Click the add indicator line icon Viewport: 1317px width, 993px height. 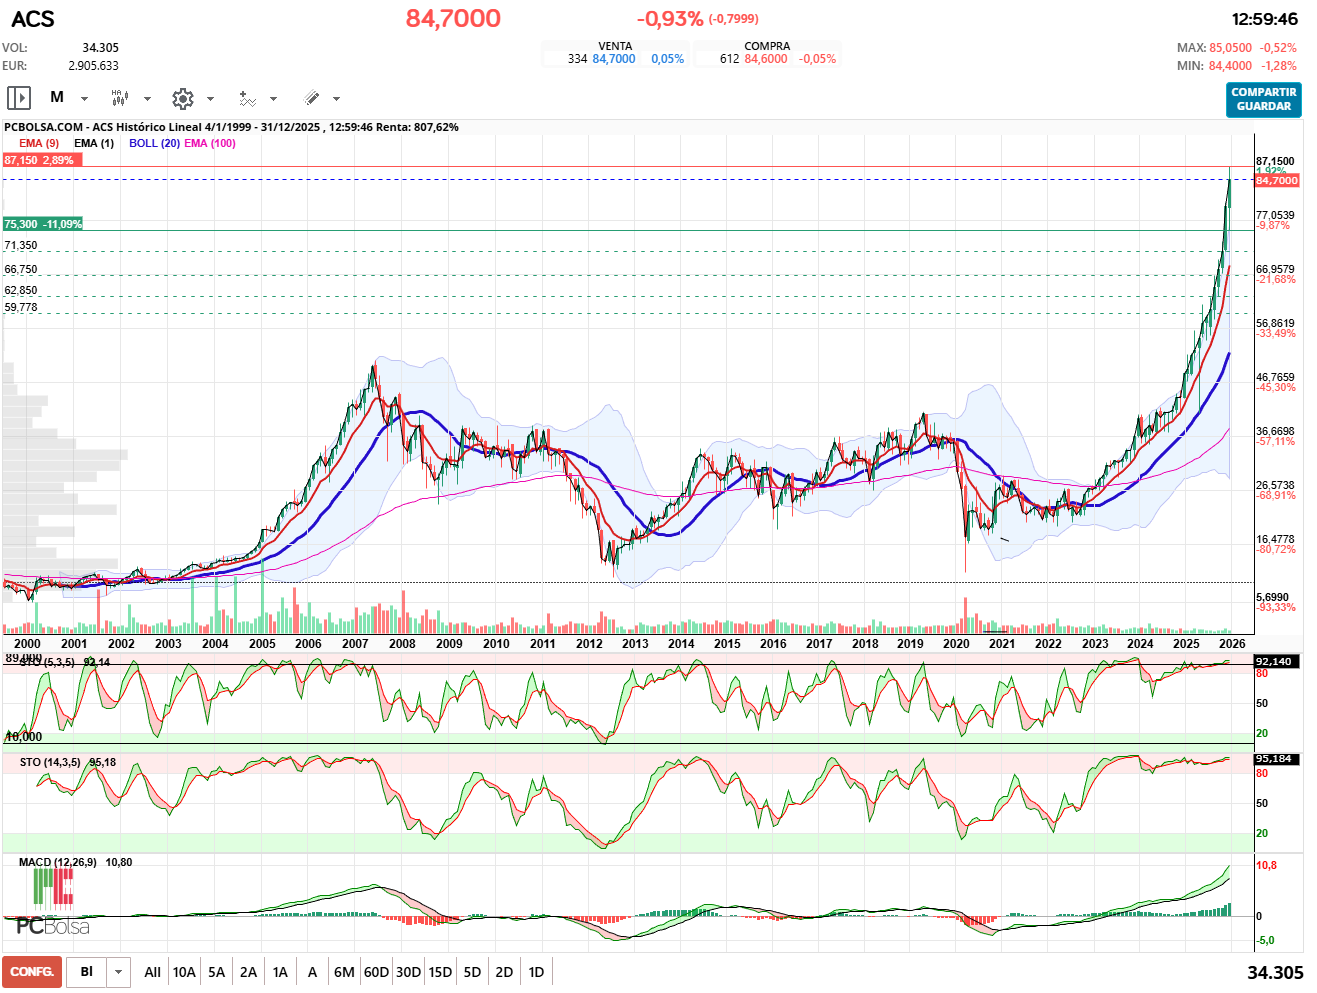[247, 98]
